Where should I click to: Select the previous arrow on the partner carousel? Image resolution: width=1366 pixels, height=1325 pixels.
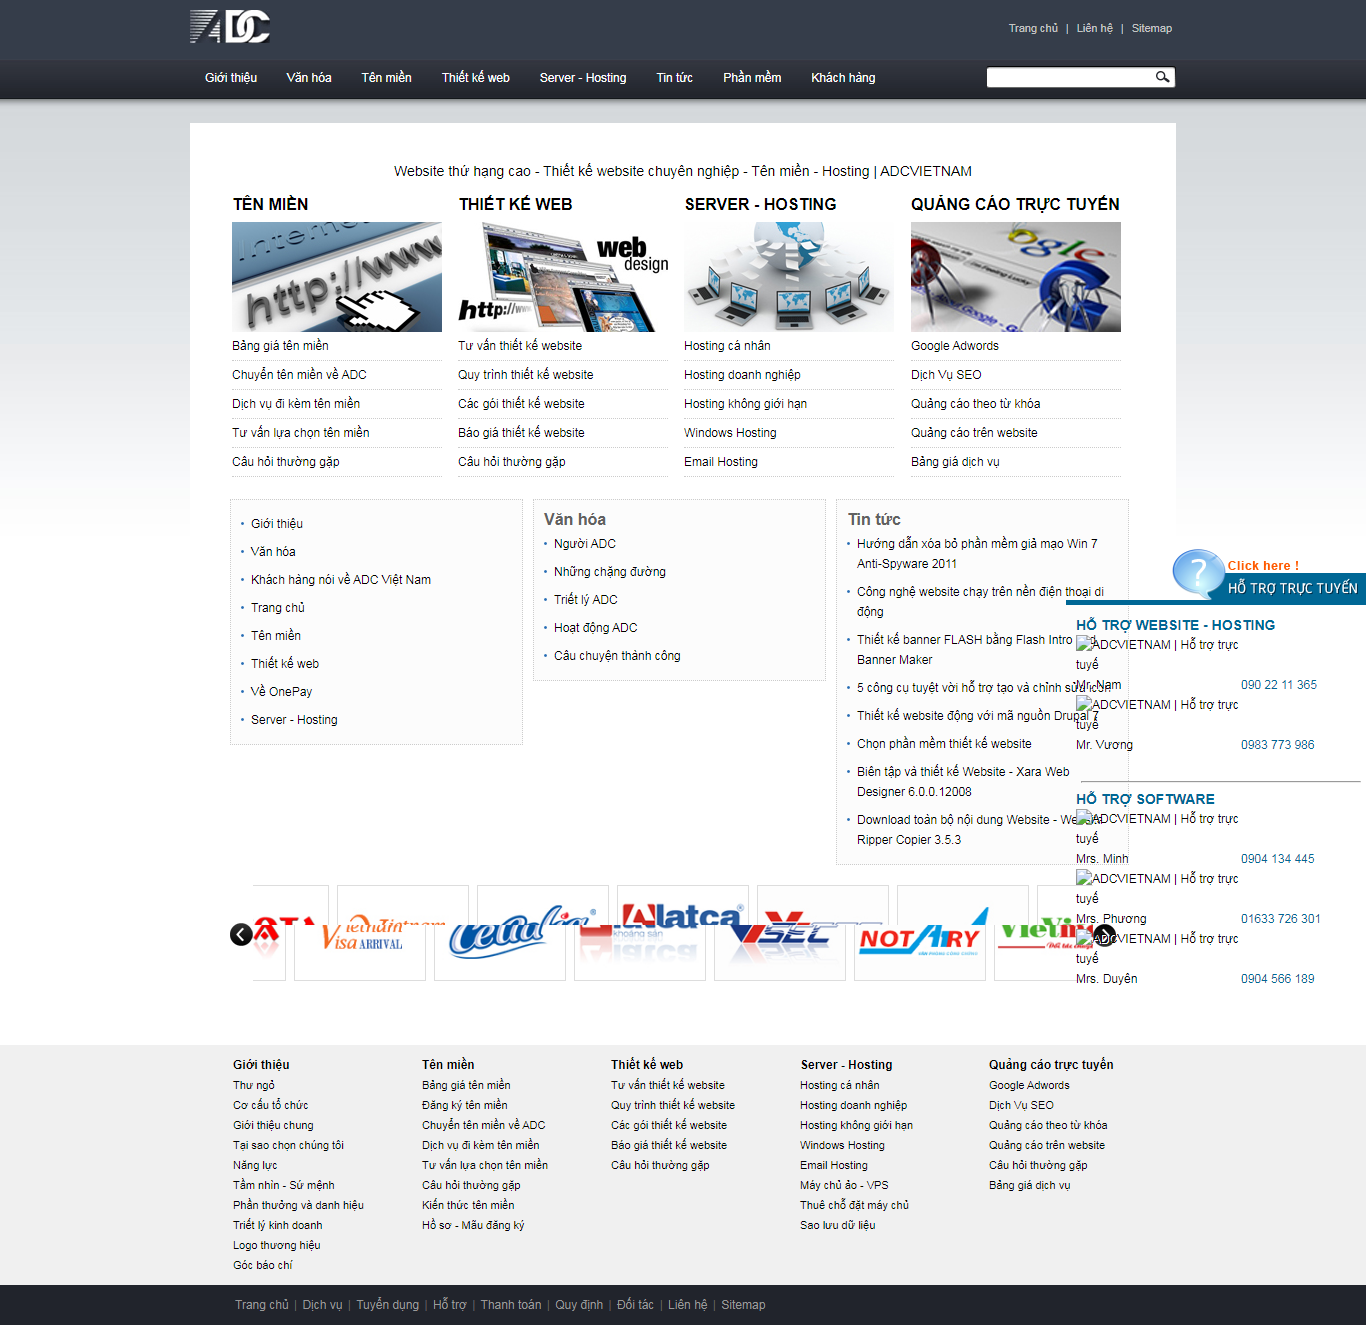coord(240,934)
